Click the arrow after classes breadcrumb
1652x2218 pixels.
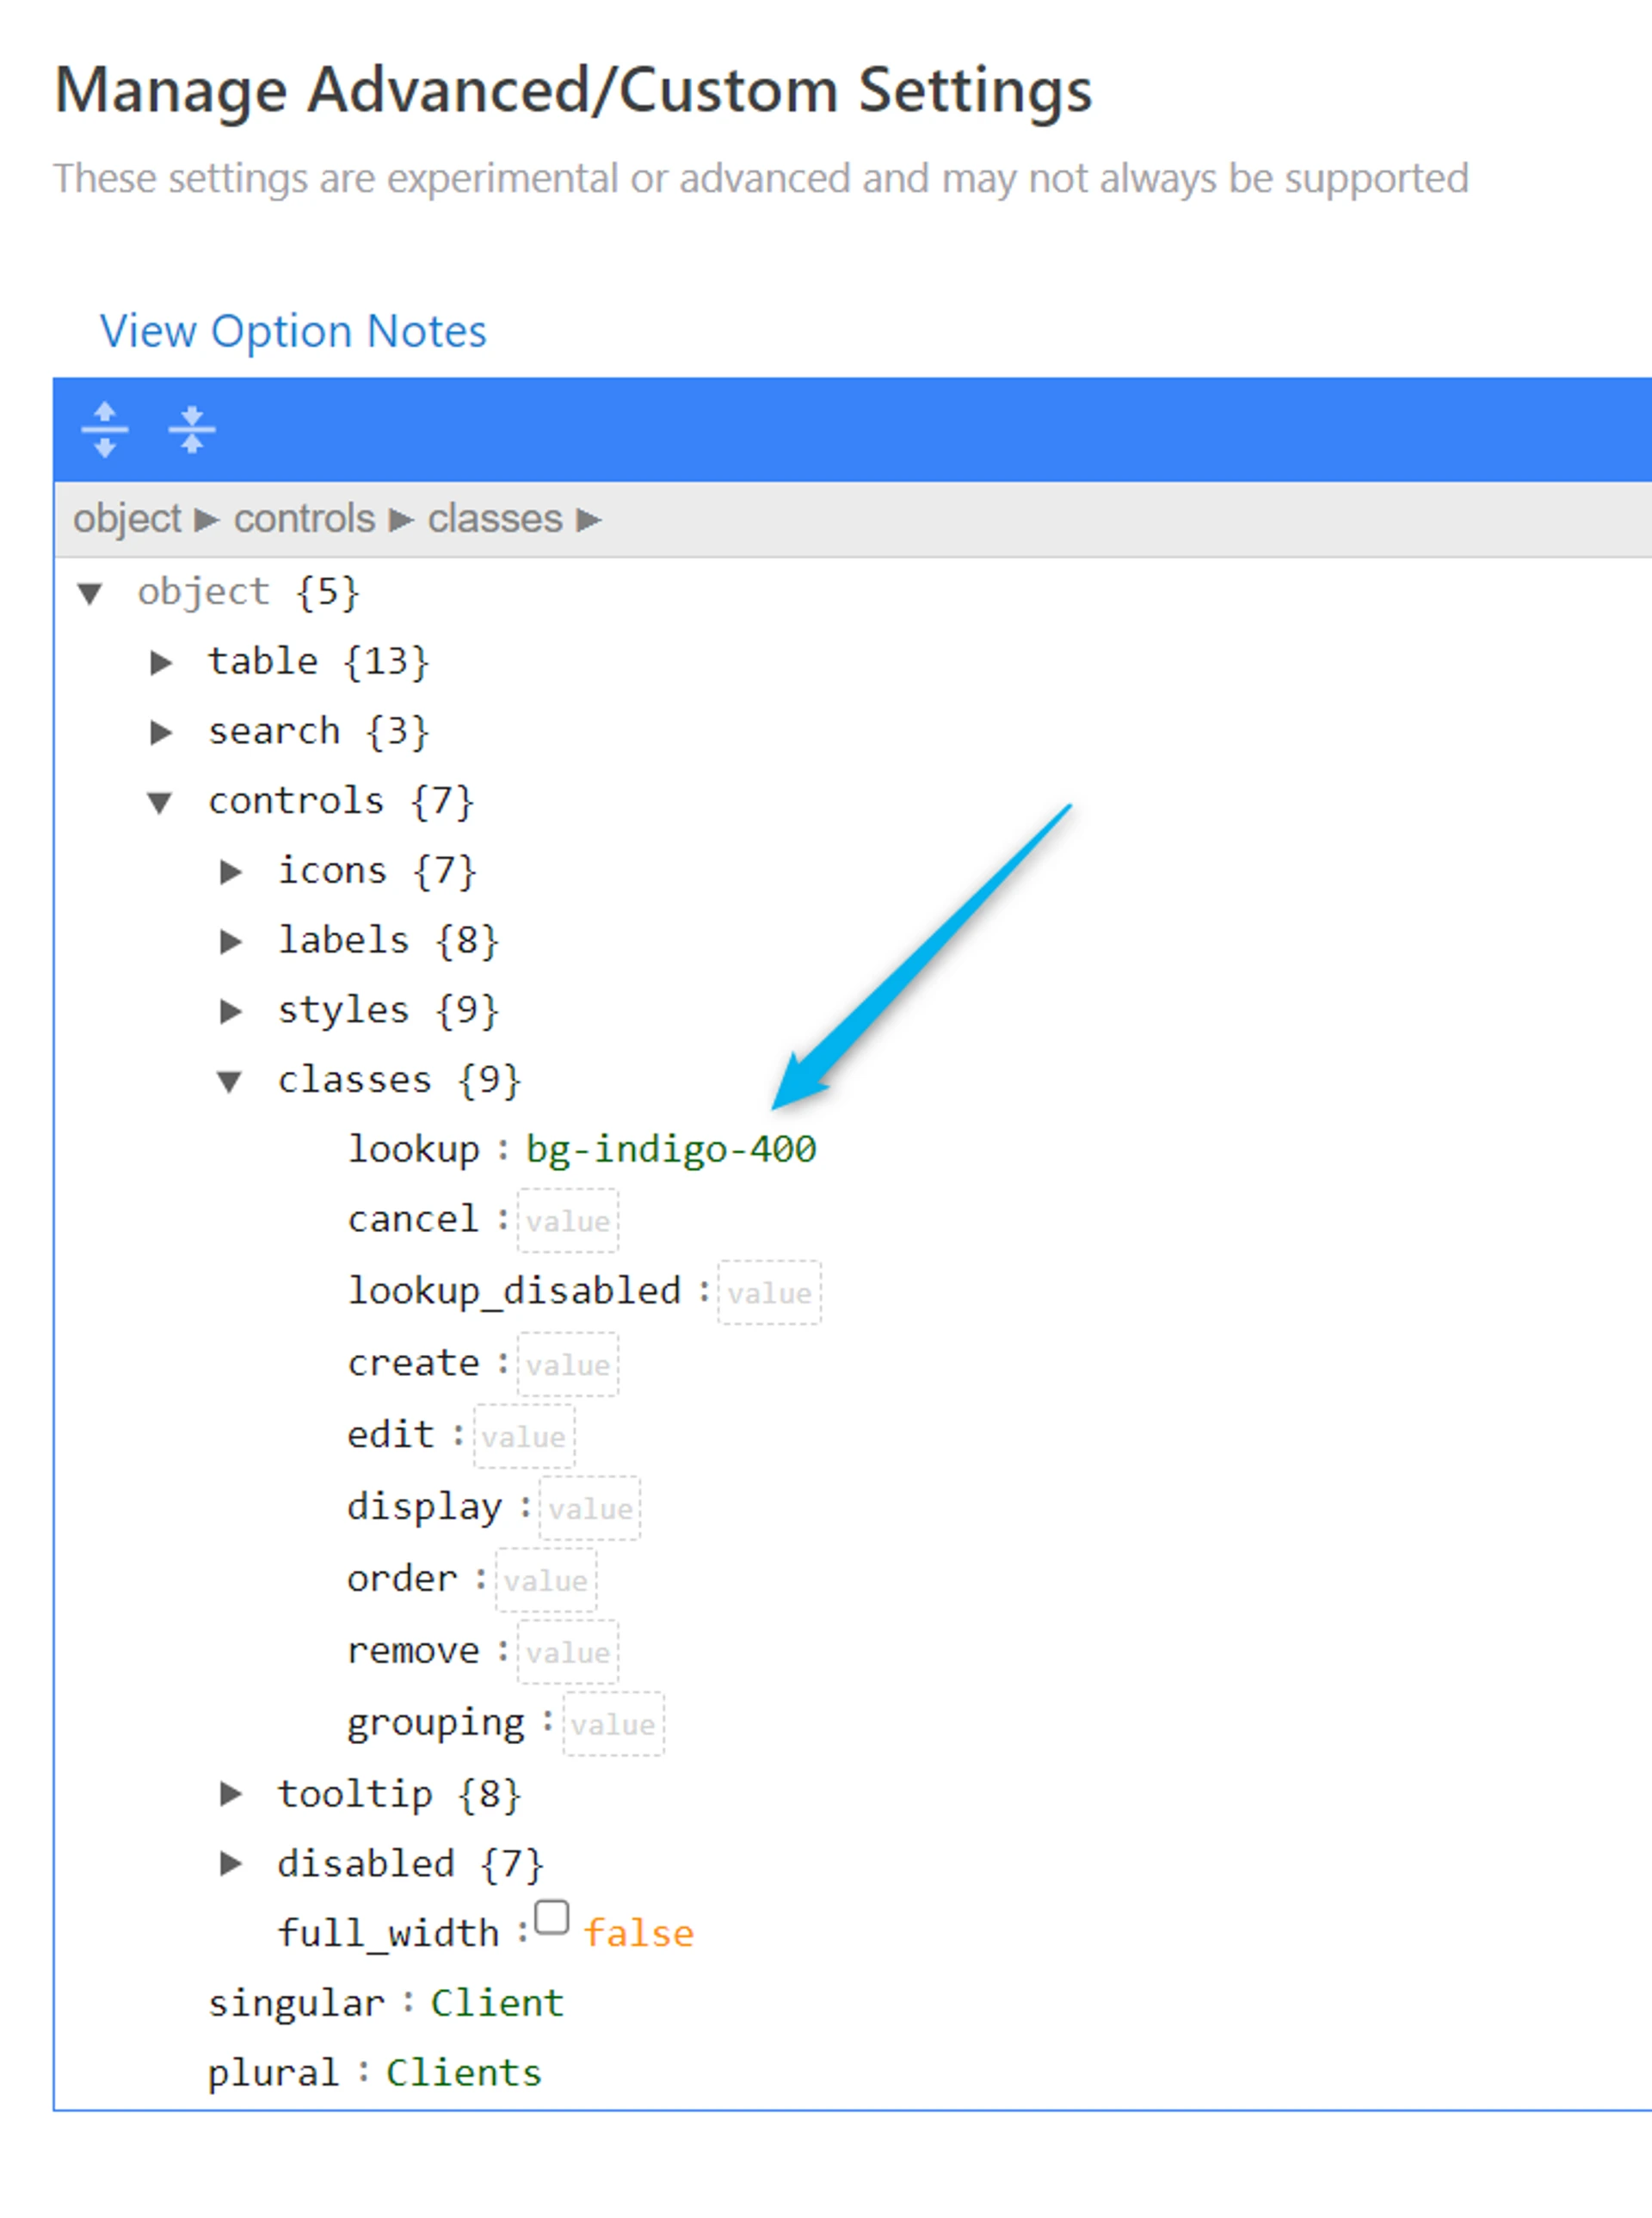coord(589,520)
